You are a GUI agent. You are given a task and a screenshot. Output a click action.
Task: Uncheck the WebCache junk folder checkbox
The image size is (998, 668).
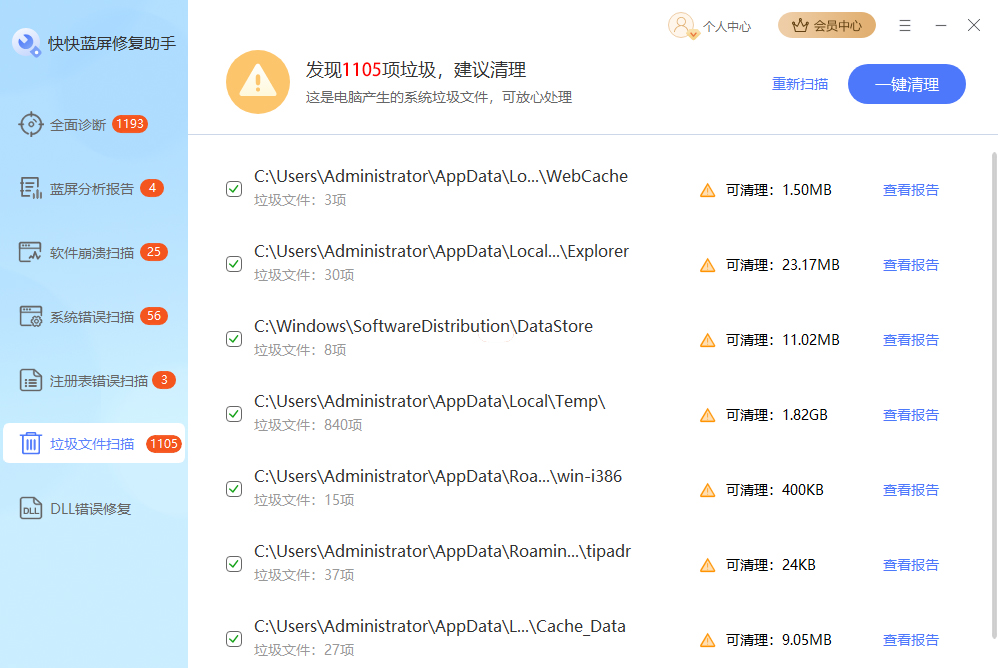point(234,189)
